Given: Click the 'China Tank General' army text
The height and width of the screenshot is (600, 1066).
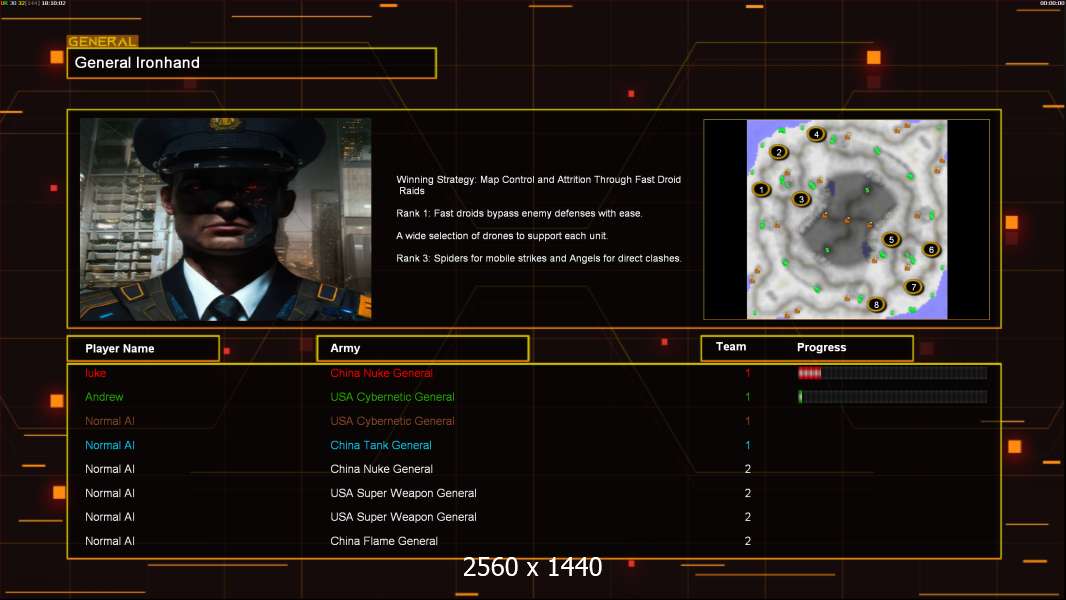Looking at the screenshot, I should click(381, 445).
